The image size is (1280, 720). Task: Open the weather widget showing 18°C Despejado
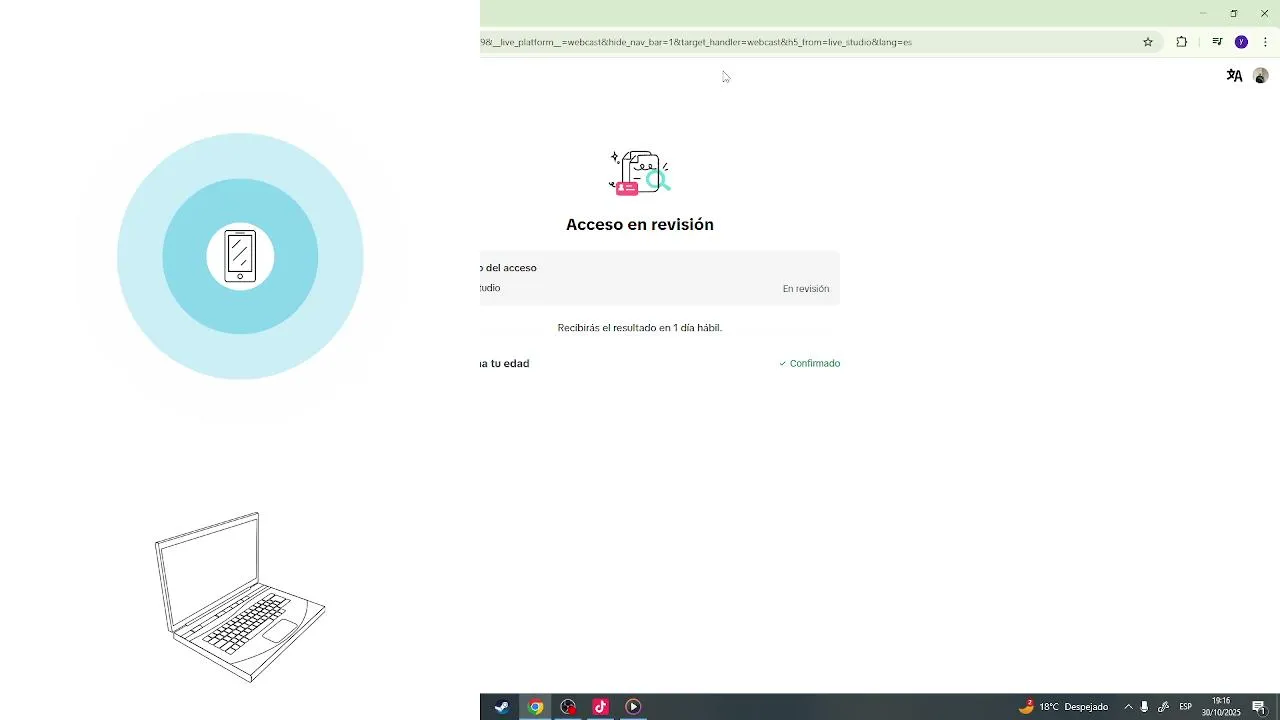pos(1063,707)
